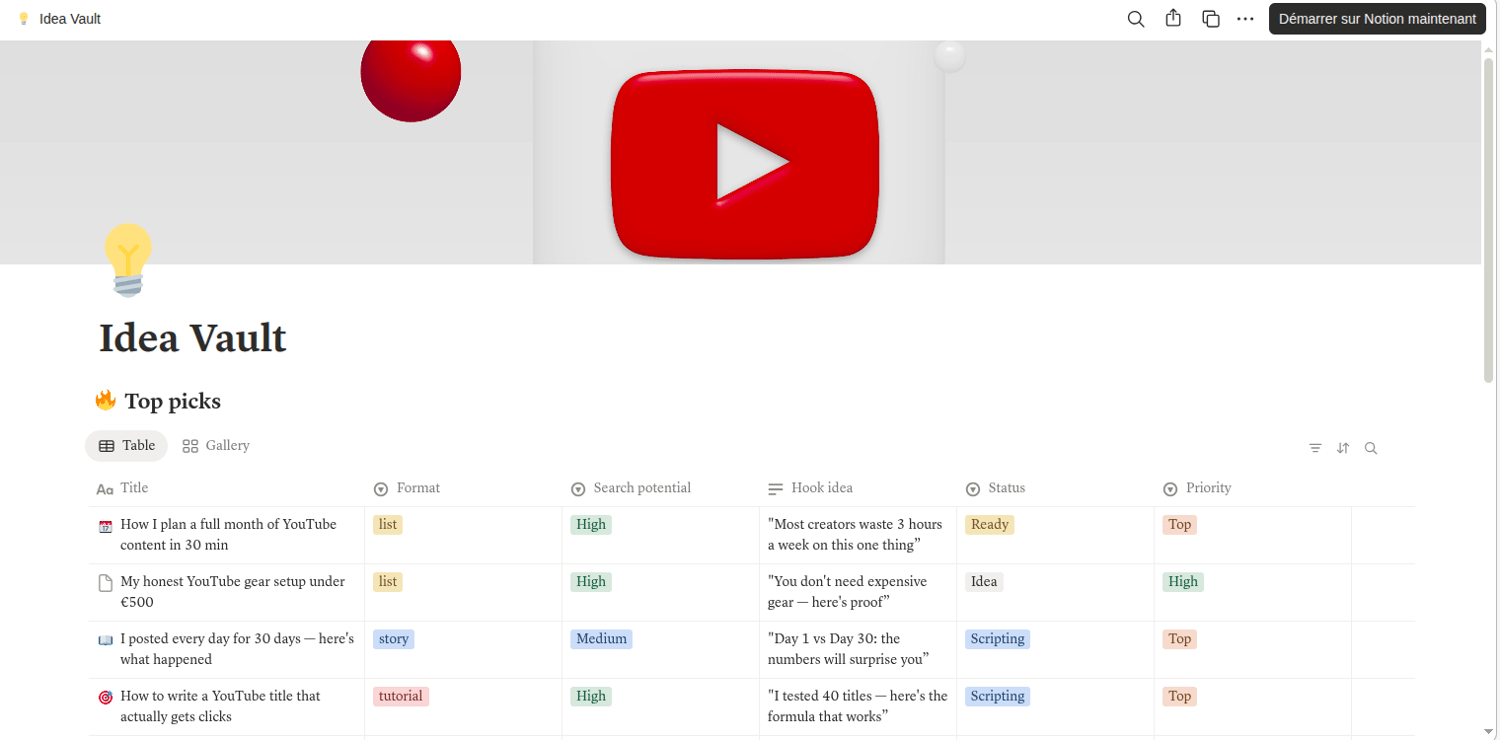The height and width of the screenshot is (740, 1500).
Task: Open 'How I plan a full month' entry
Action: pyautogui.click(x=228, y=535)
